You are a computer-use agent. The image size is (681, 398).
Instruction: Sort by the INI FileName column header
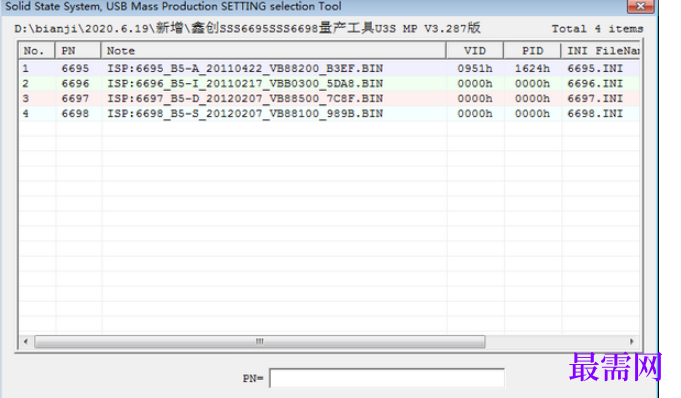[x=601, y=51]
